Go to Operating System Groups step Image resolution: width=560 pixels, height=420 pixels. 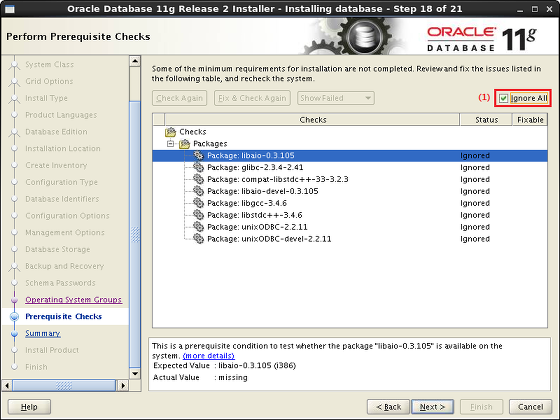tap(73, 300)
